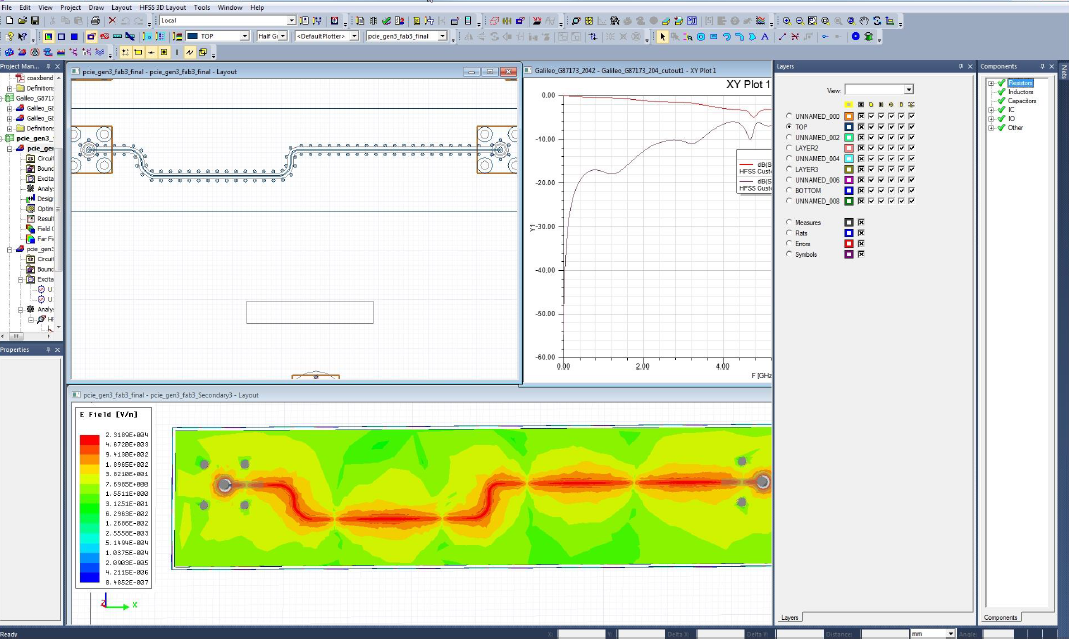Click the red Delete X icon

[x=112, y=21]
